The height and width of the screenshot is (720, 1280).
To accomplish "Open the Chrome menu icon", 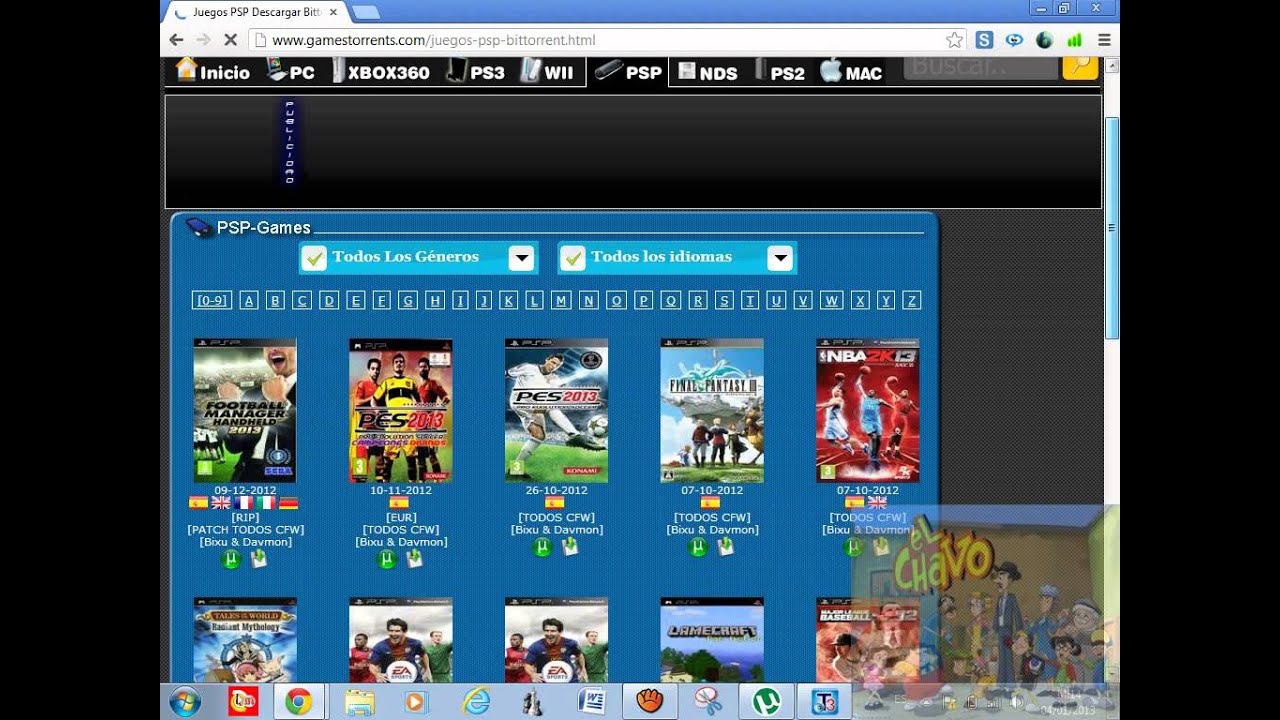I will pyautogui.click(x=1104, y=40).
